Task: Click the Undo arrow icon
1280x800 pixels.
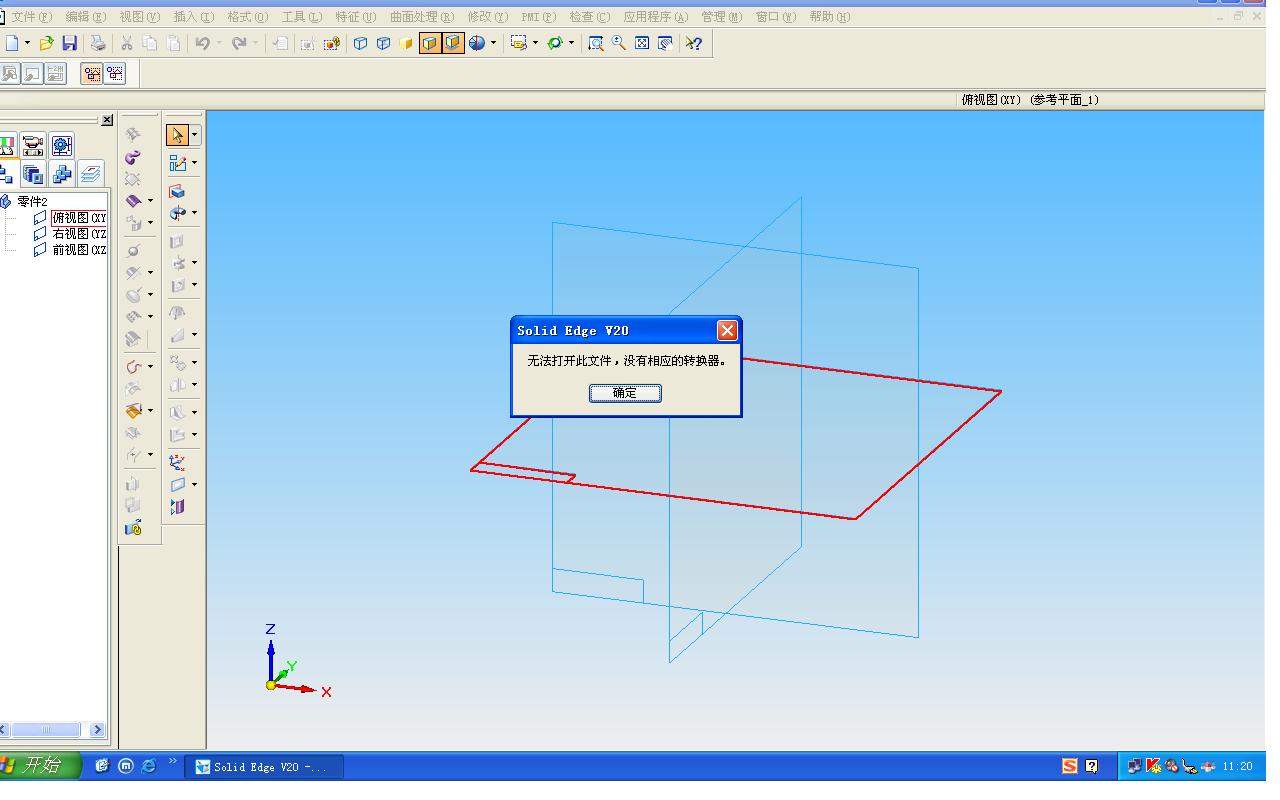Action: [x=202, y=43]
